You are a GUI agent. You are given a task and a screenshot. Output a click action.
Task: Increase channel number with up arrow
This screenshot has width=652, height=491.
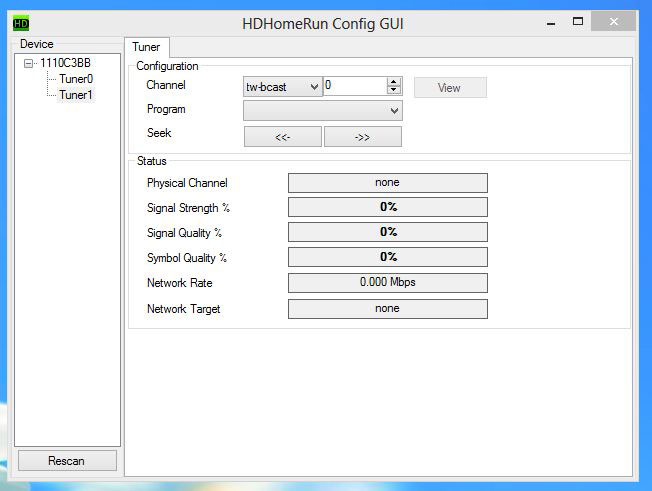pyautogui.click(x=393, y=81)
